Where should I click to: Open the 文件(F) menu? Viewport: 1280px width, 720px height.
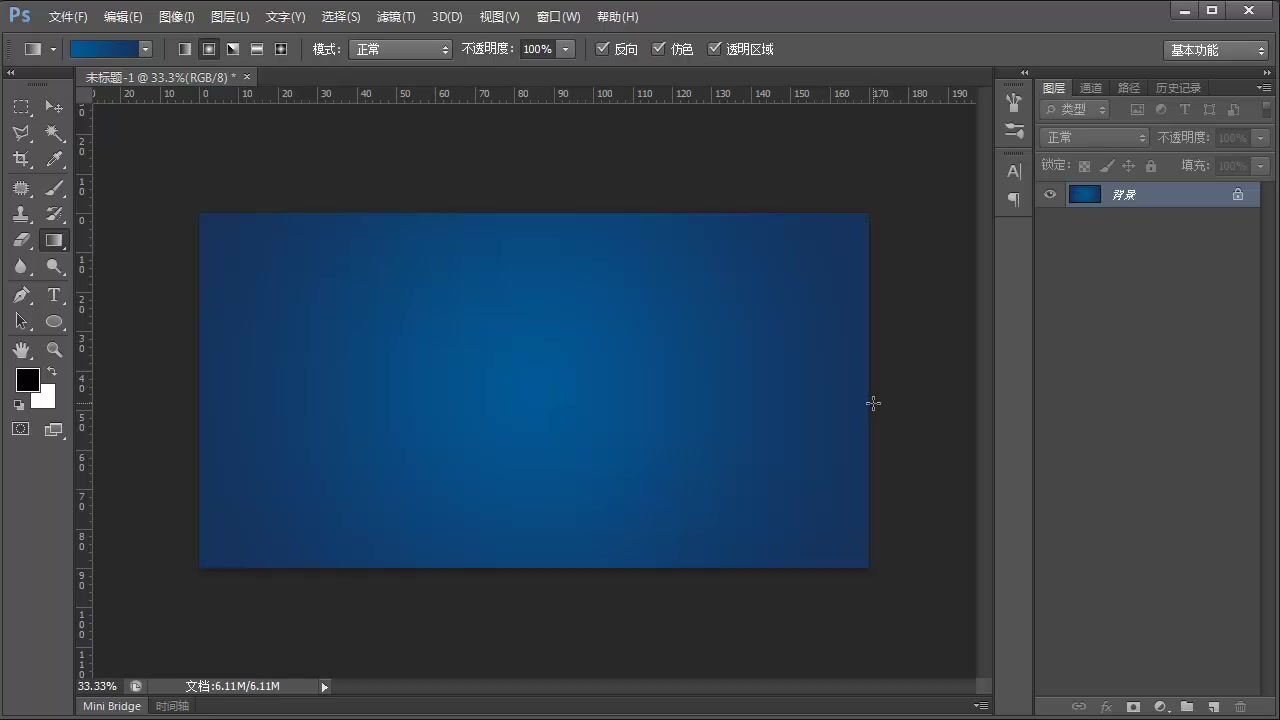[x=68, y=17]
